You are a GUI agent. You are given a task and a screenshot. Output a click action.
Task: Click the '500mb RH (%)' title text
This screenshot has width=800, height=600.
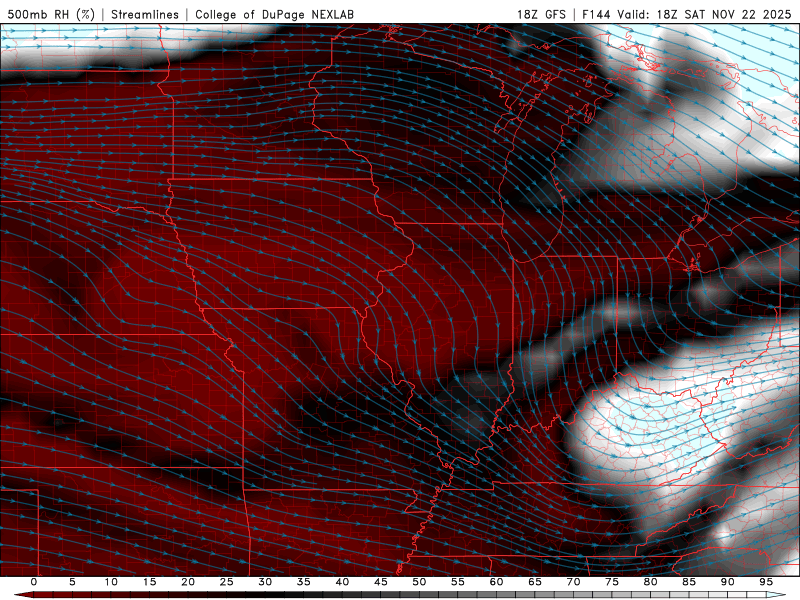click(x=51, y=14)
